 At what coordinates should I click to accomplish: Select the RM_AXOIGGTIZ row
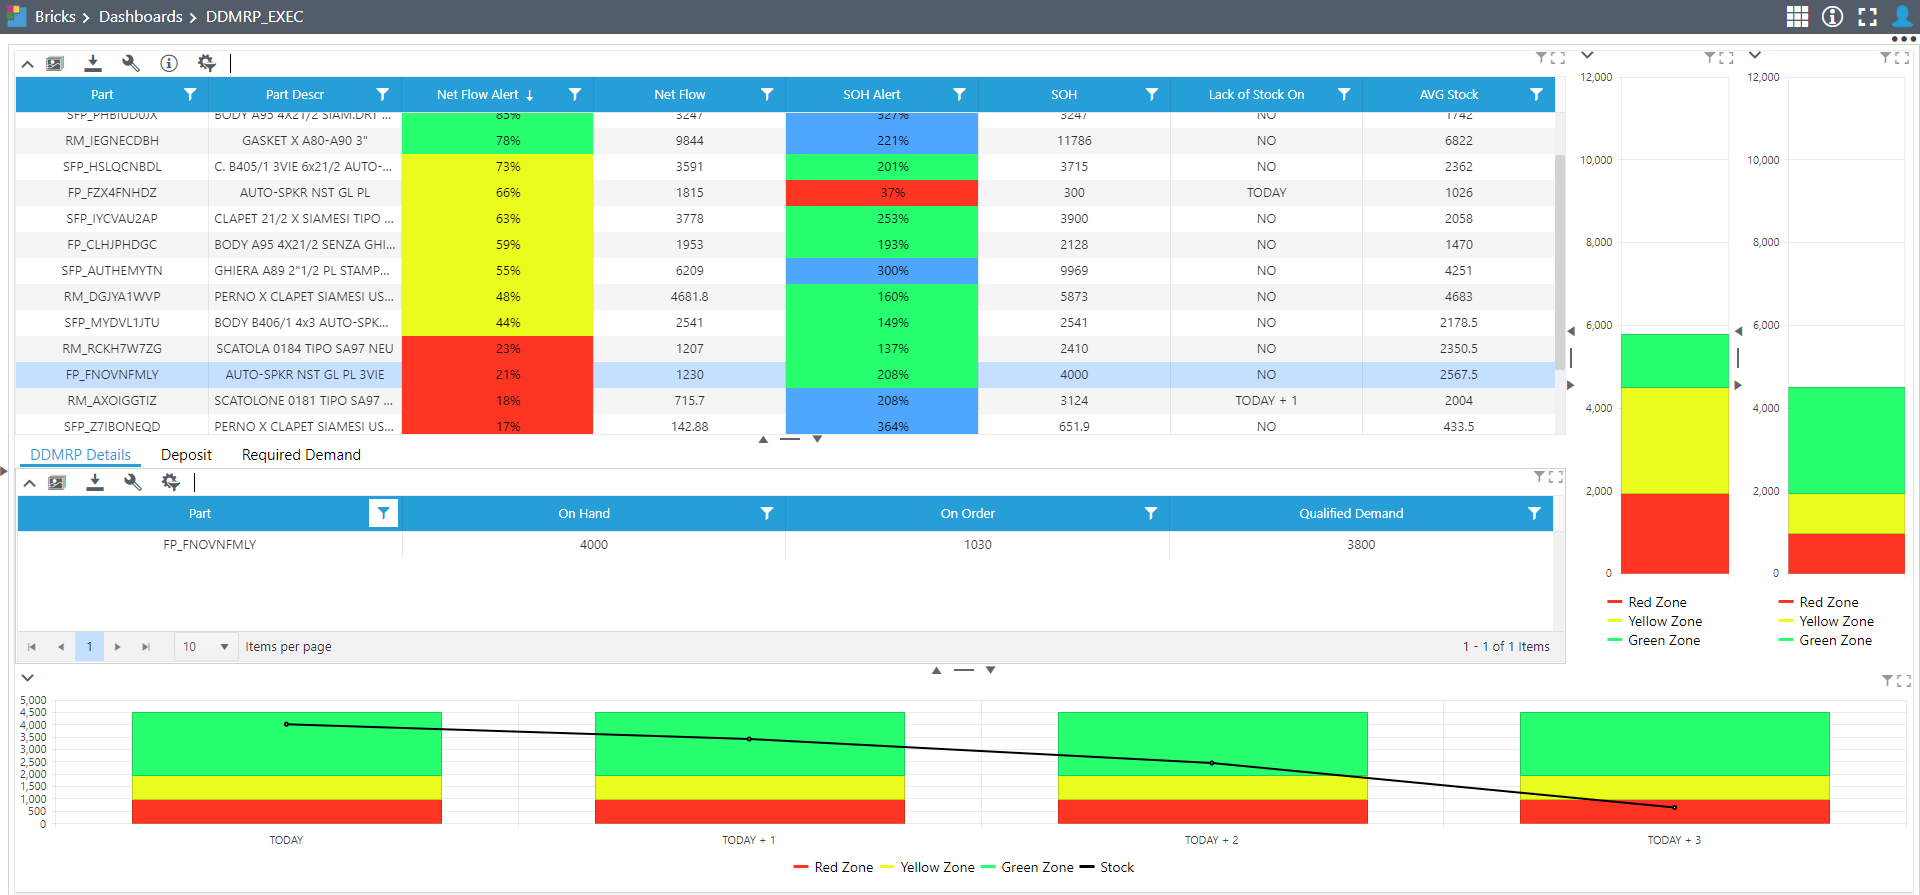(112, 400)
